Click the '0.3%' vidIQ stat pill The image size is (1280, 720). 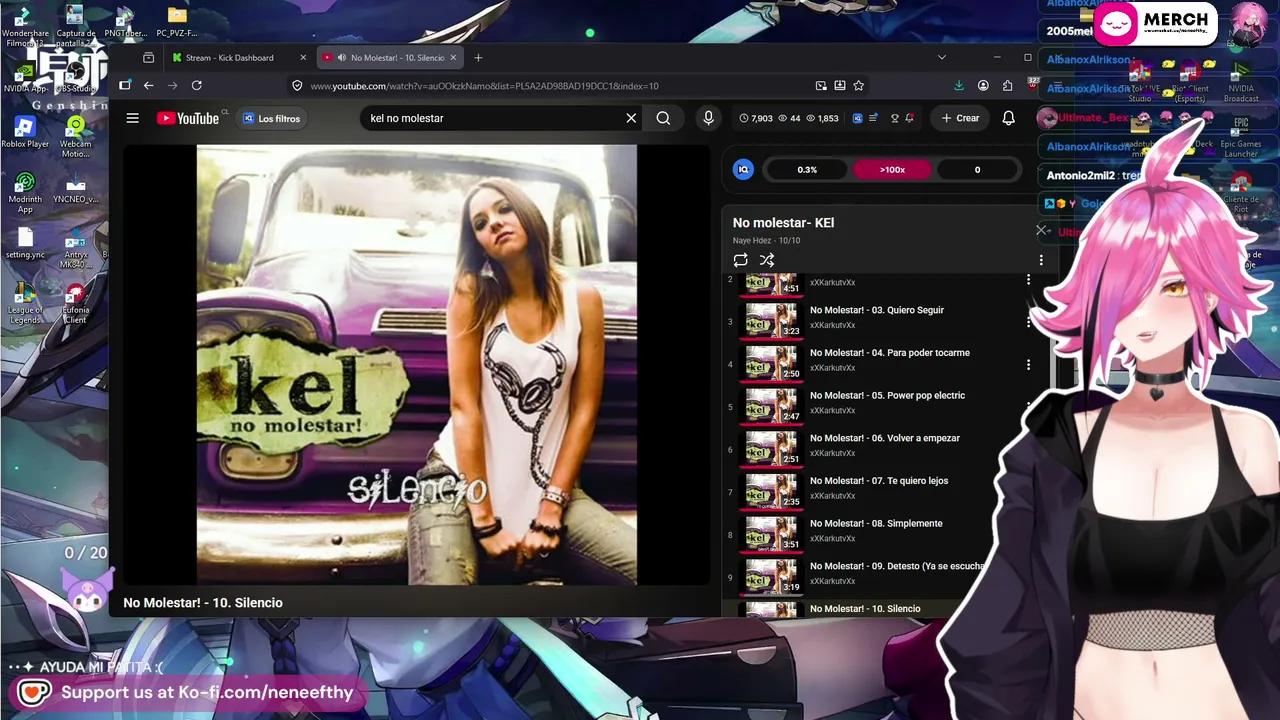pyautogui.click(x=807, y=170)
